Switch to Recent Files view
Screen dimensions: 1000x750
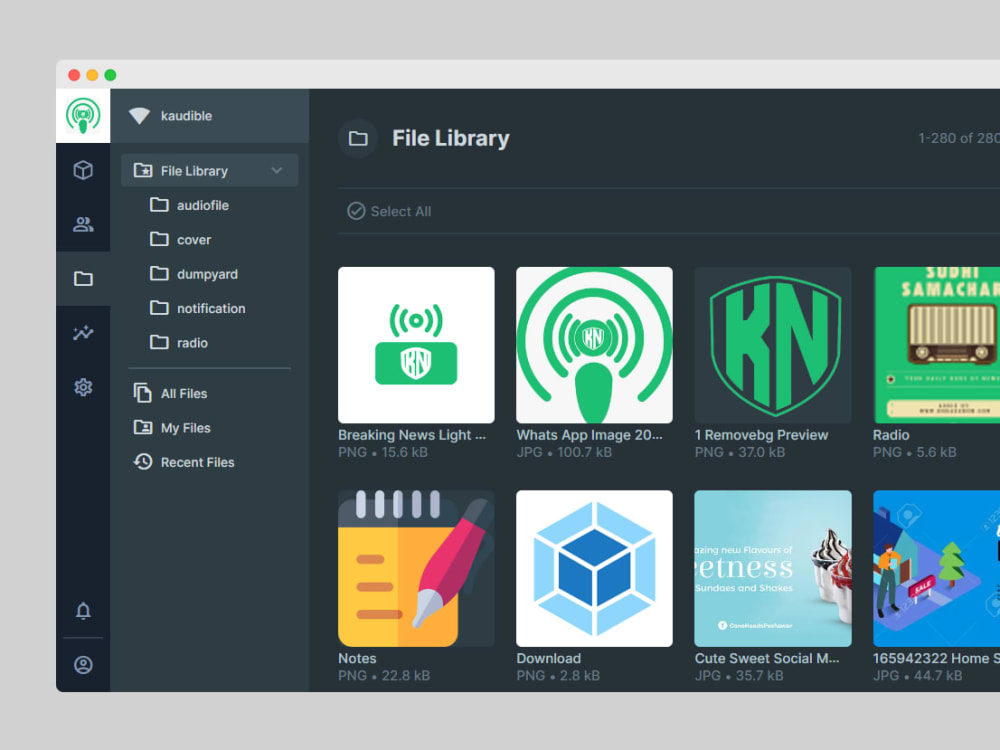click(x=199, y=462)
